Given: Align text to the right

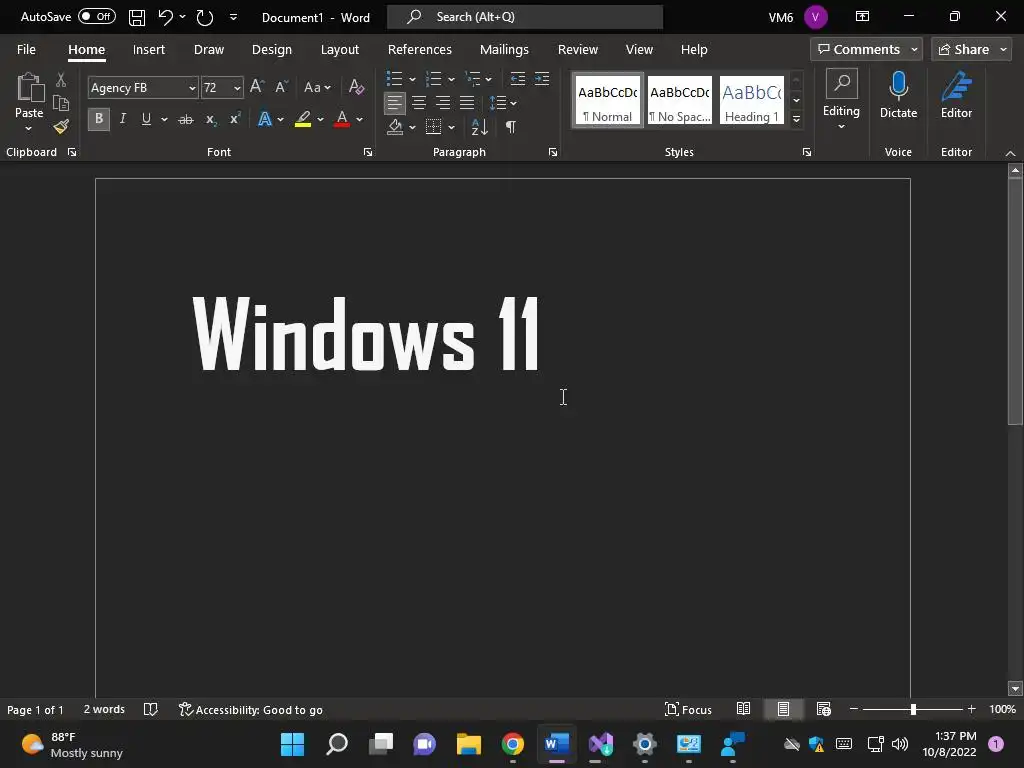Looking at the screenshot, I should click(x=443, y=103).
